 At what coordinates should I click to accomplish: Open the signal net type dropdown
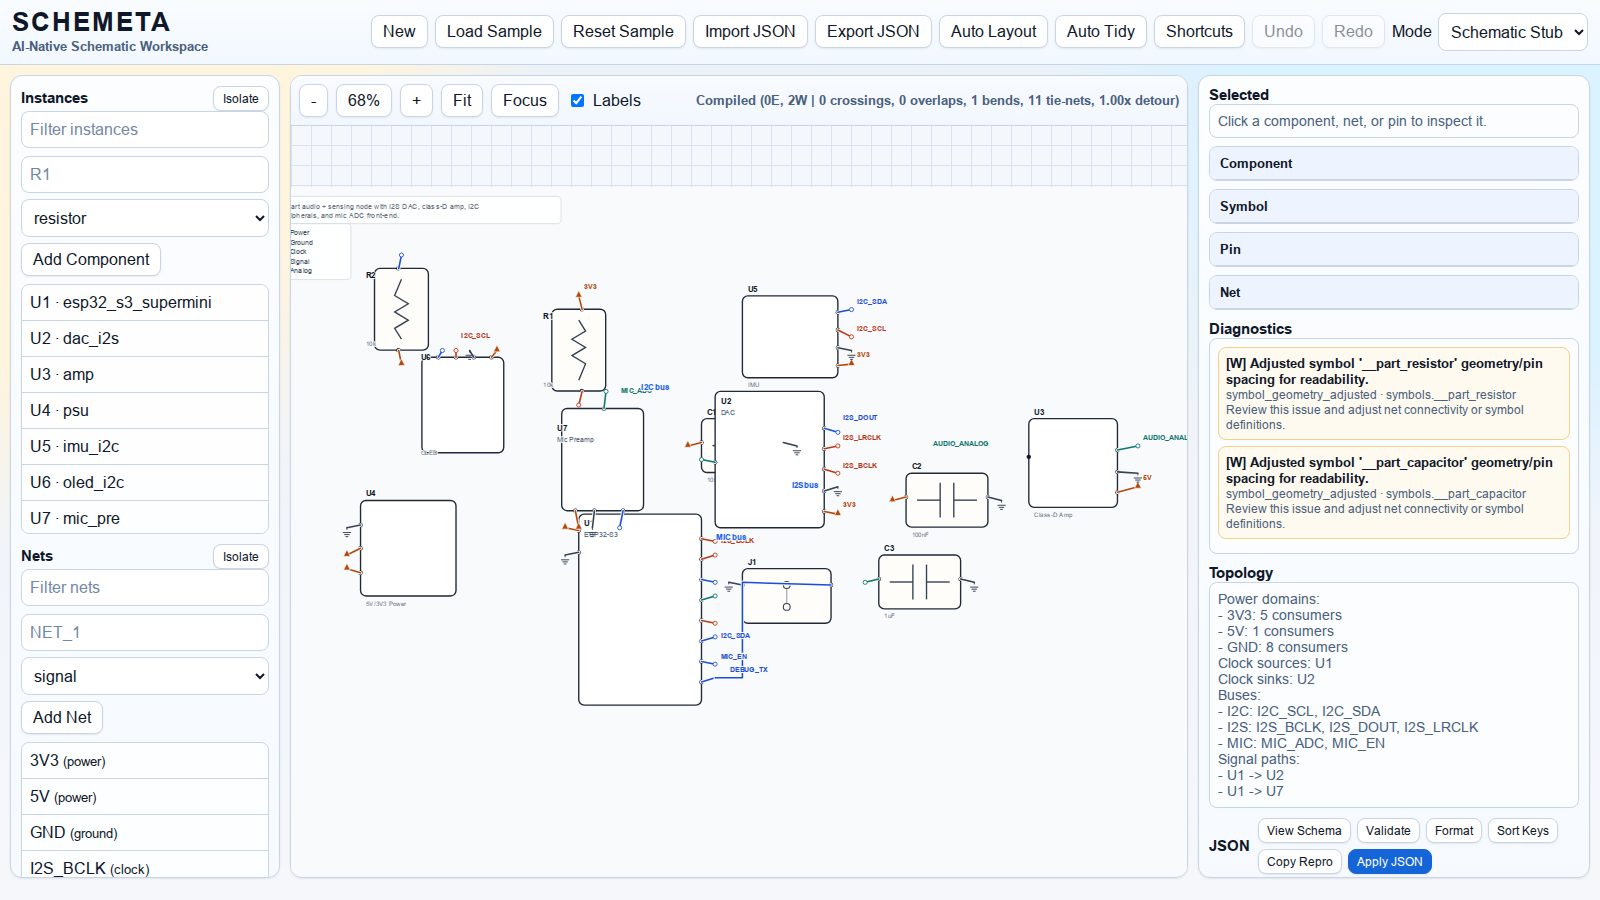(x=145, y=677)
